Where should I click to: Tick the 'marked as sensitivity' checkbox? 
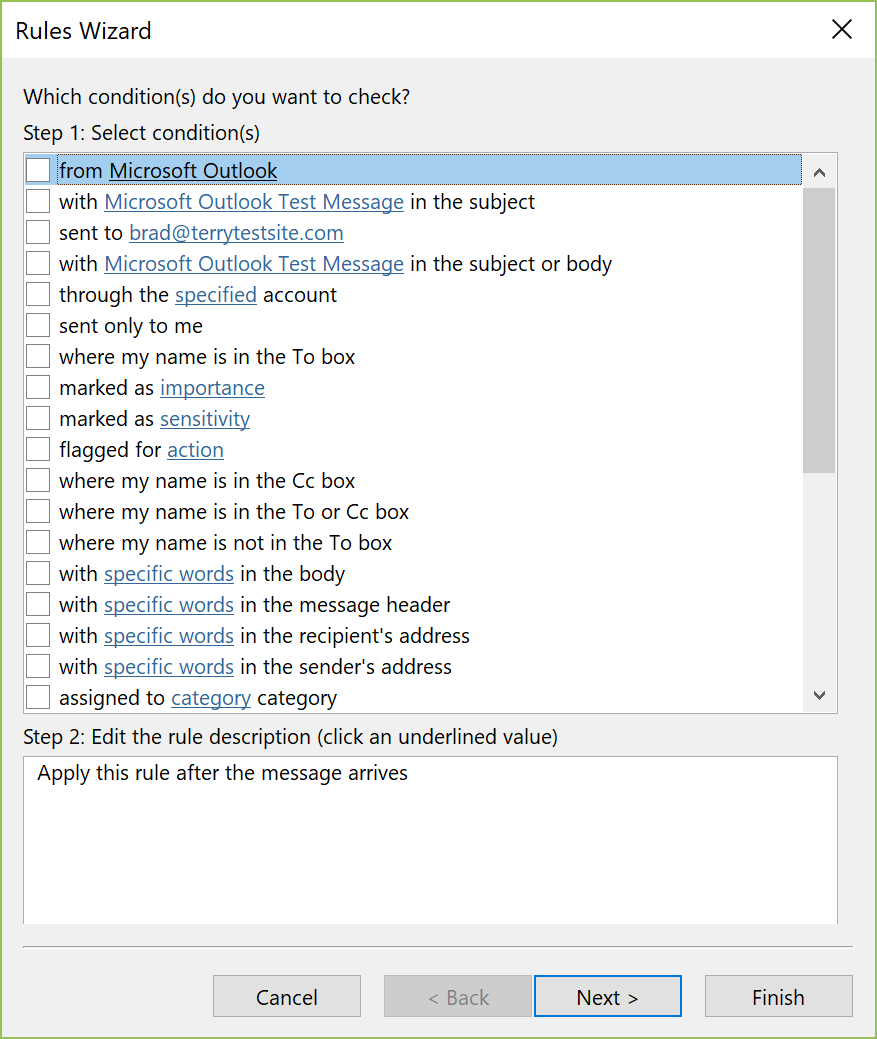click(38, 419)
